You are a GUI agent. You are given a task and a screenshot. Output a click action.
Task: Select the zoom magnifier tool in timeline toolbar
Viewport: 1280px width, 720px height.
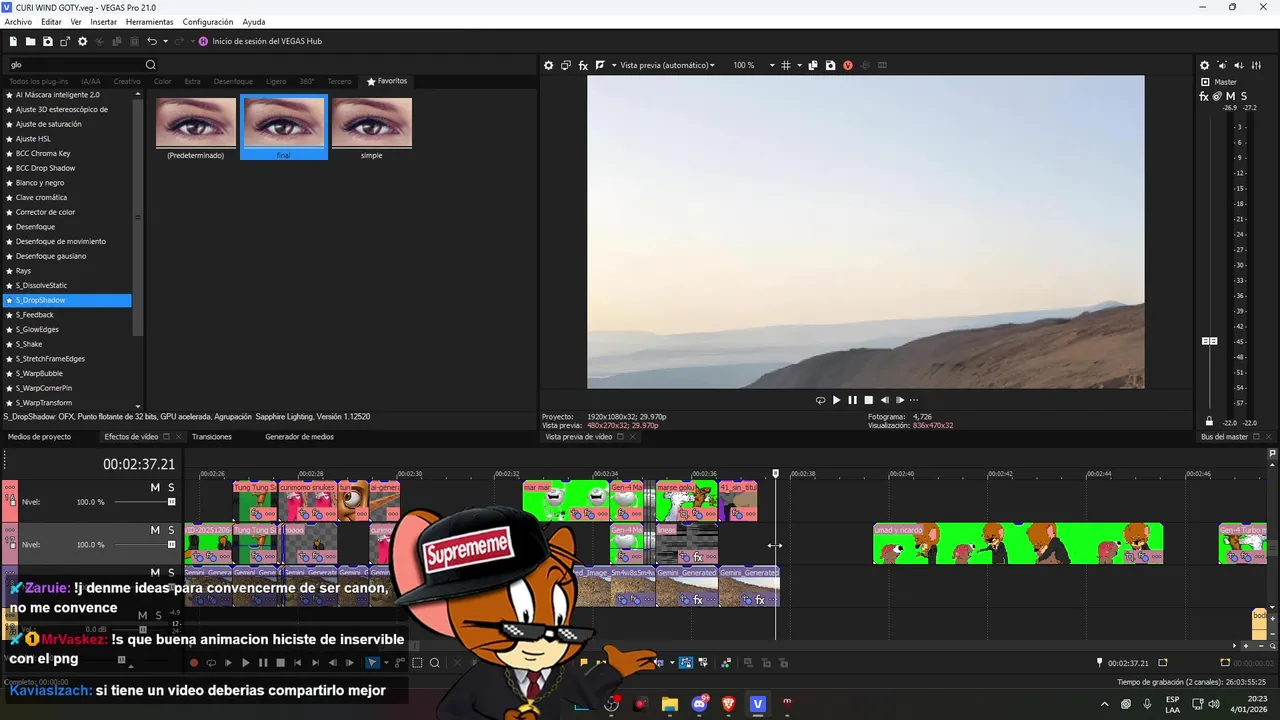pos(435,663)
